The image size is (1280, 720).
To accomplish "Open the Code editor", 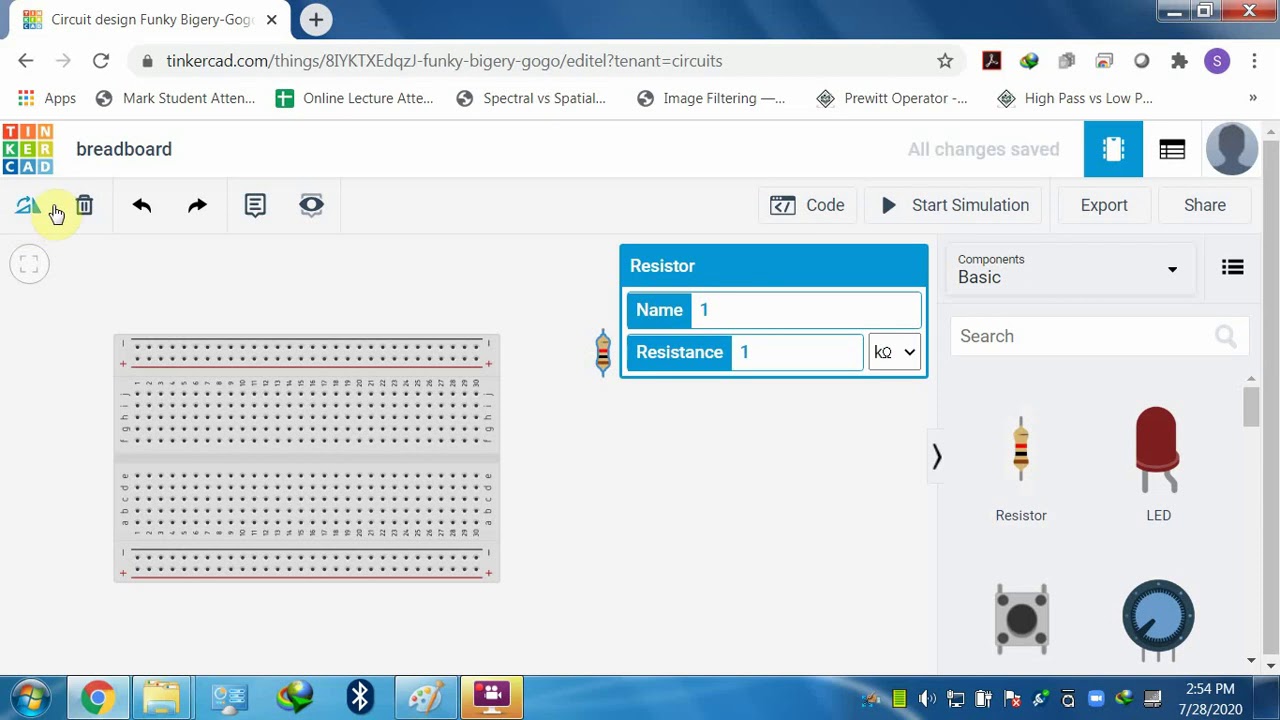I will click(807, 205).
